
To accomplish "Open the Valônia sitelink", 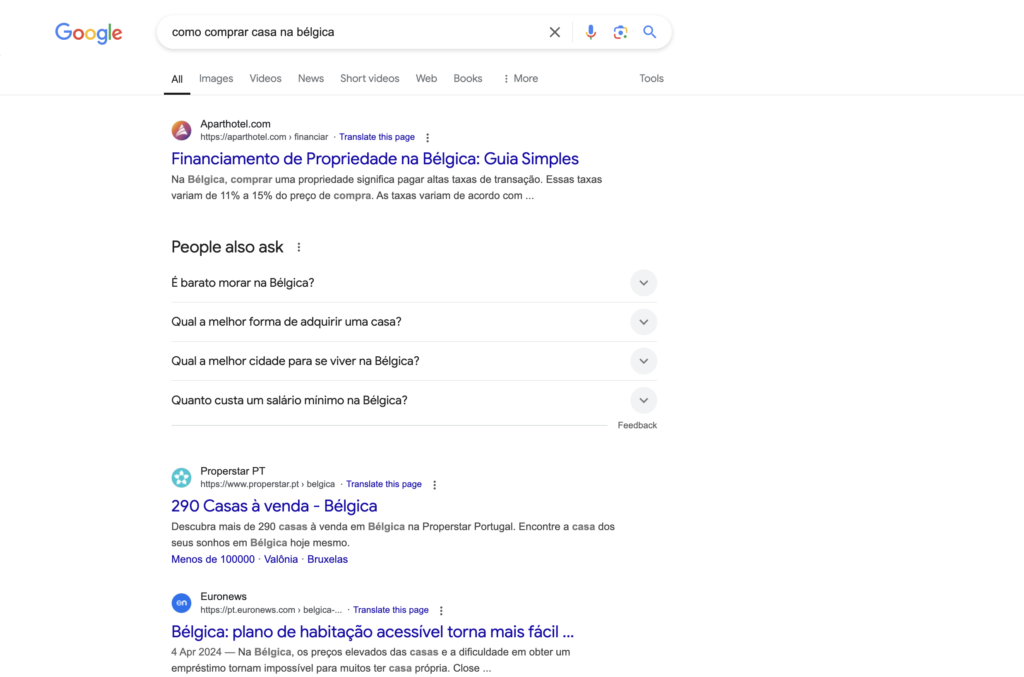I will (281, 559).
